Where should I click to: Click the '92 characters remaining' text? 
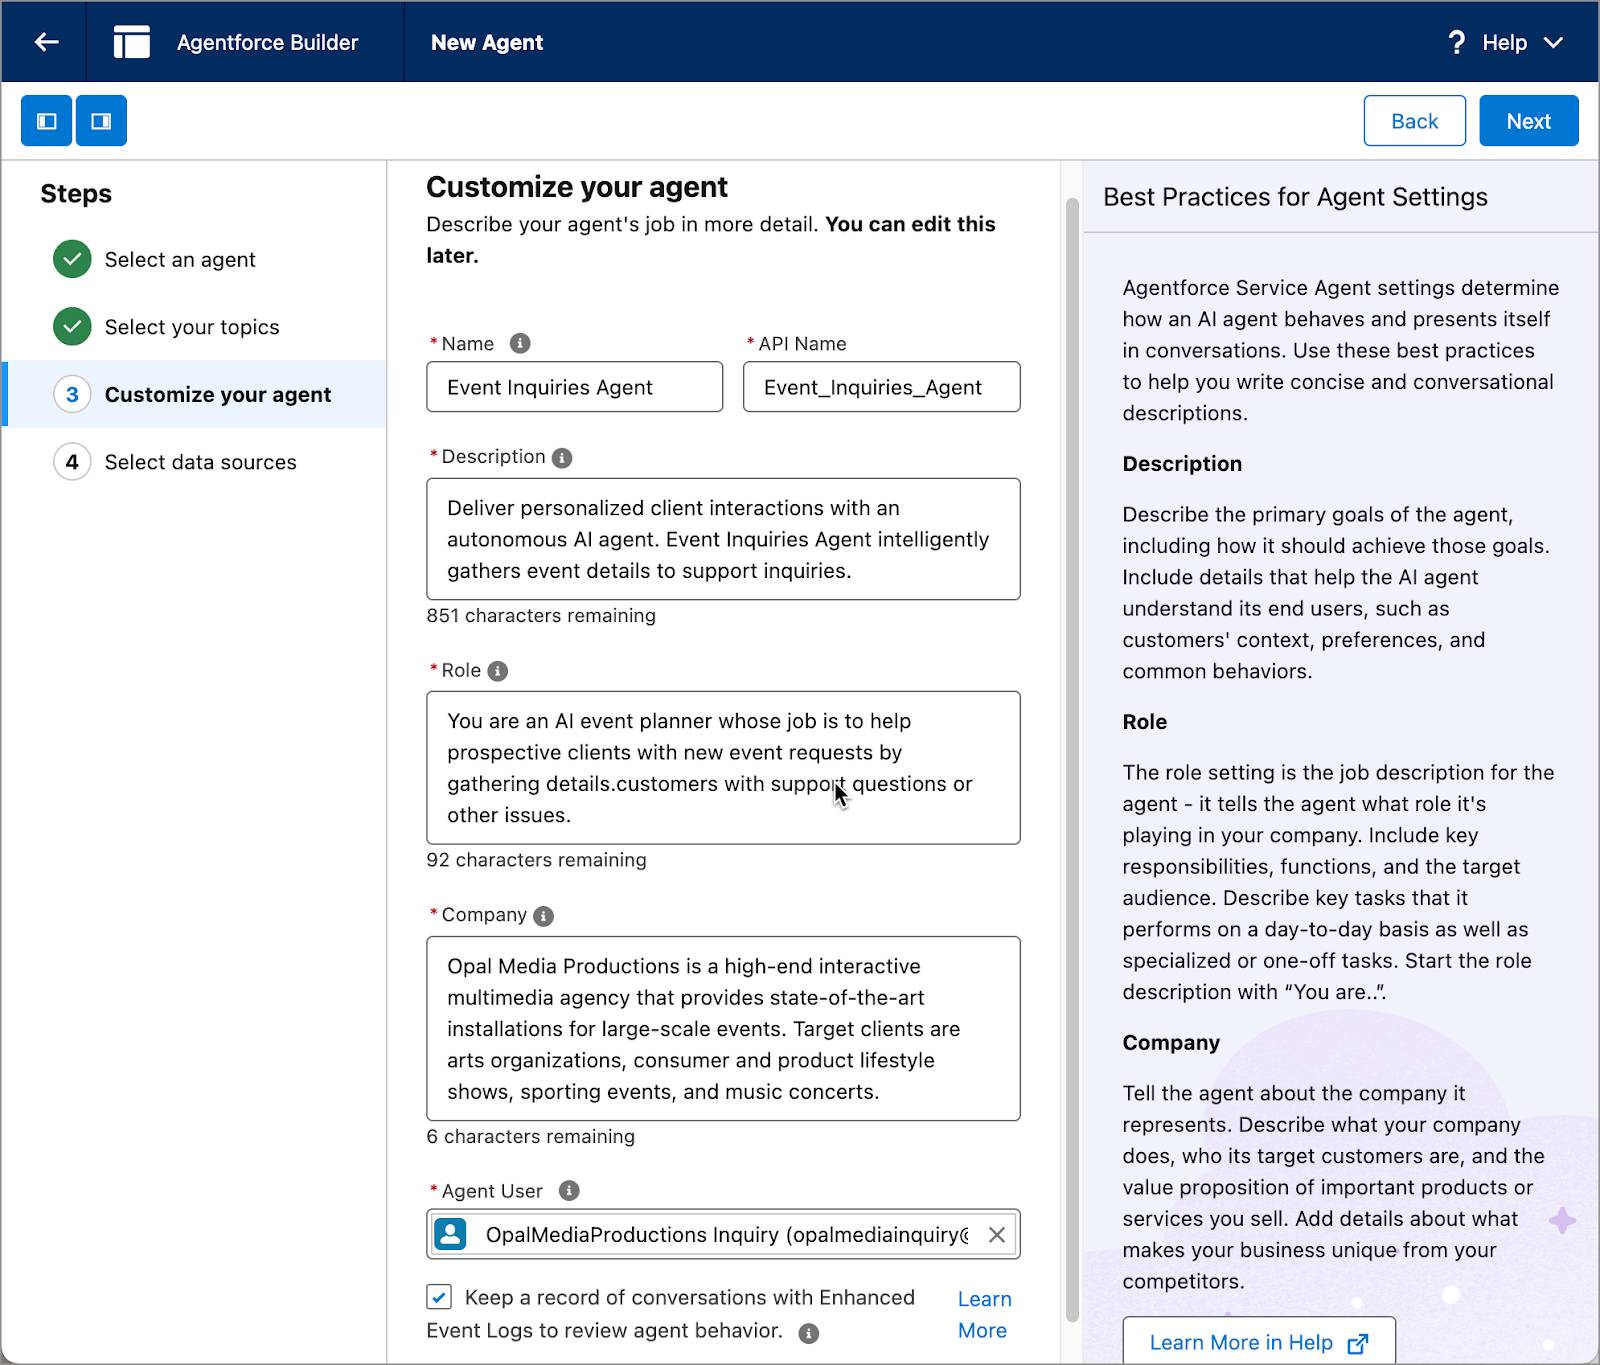tap(536, 860)
